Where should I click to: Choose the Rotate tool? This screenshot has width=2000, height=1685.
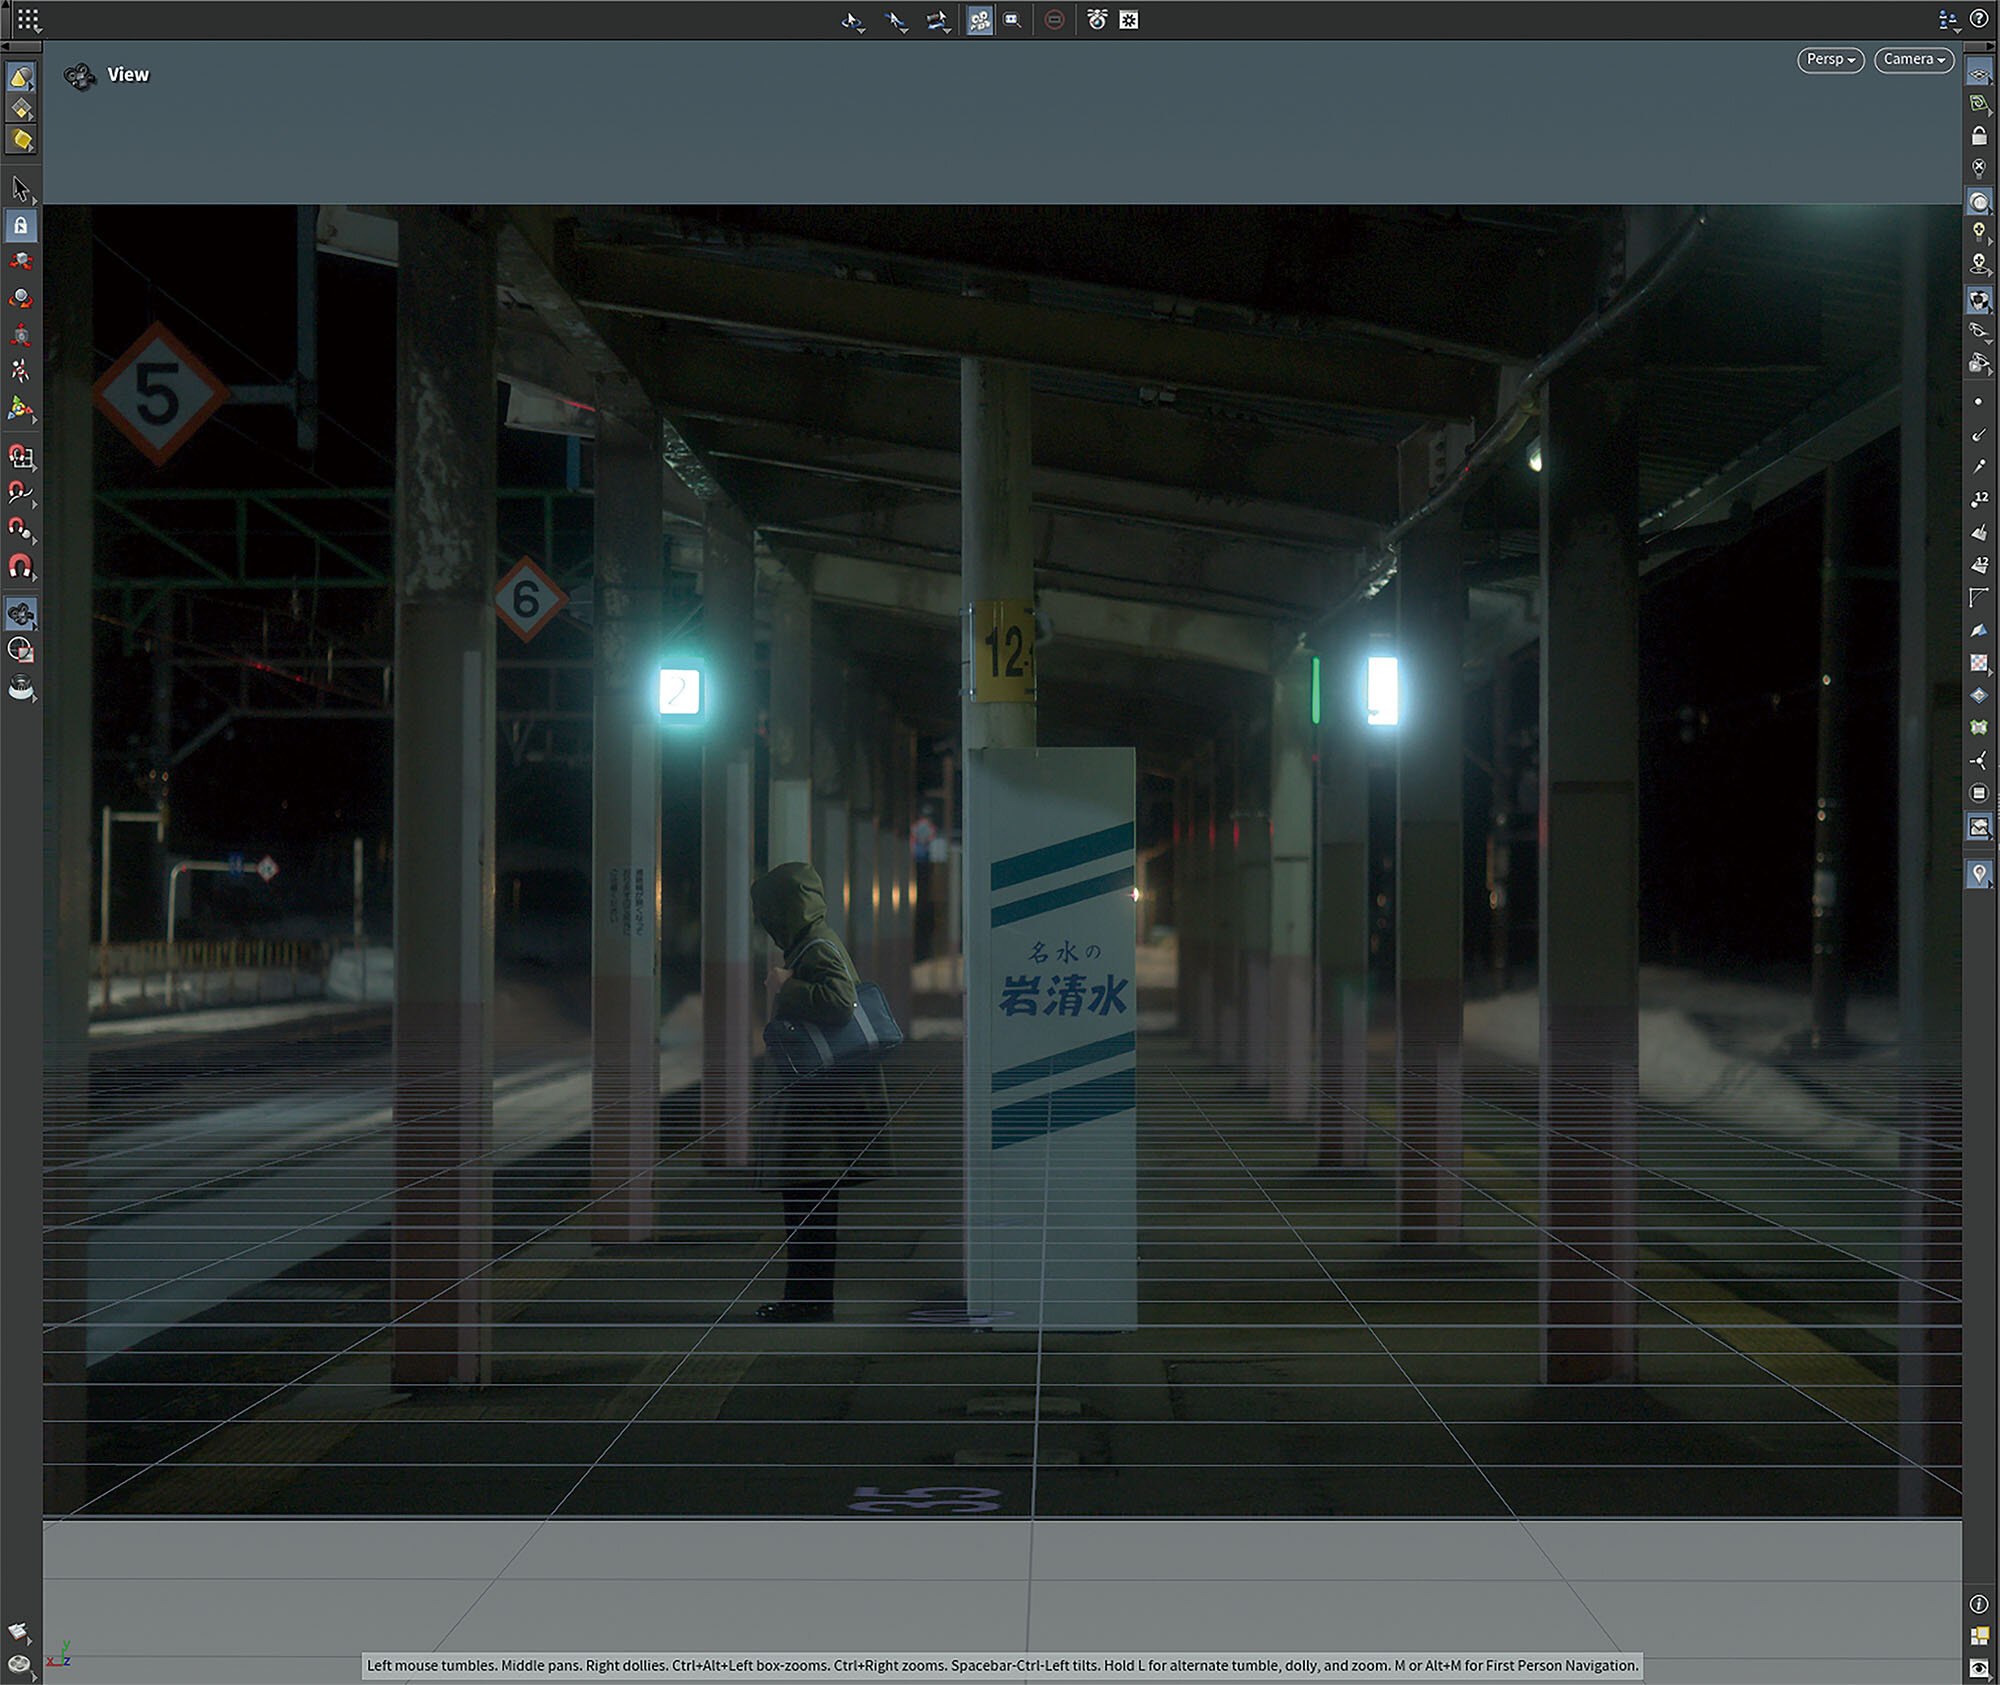coord(20,299)
